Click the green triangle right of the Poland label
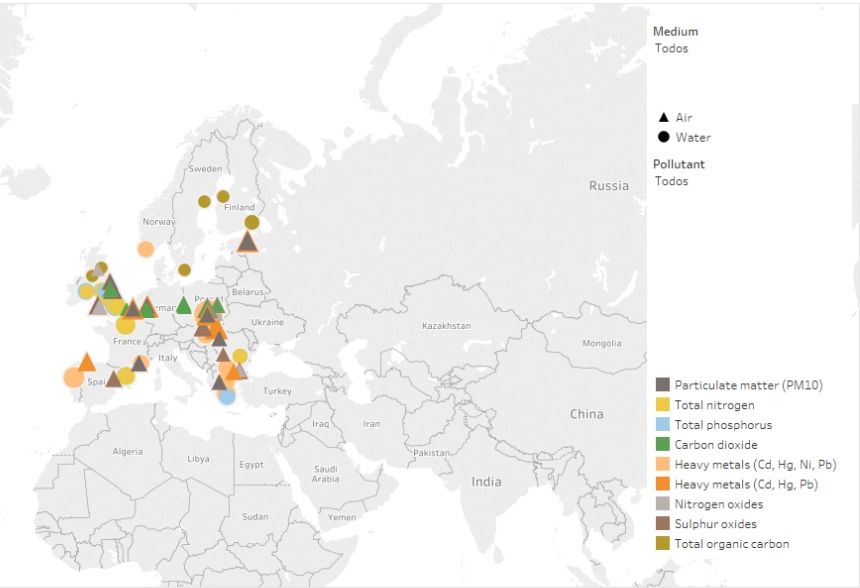 click(x=218, y=305)
